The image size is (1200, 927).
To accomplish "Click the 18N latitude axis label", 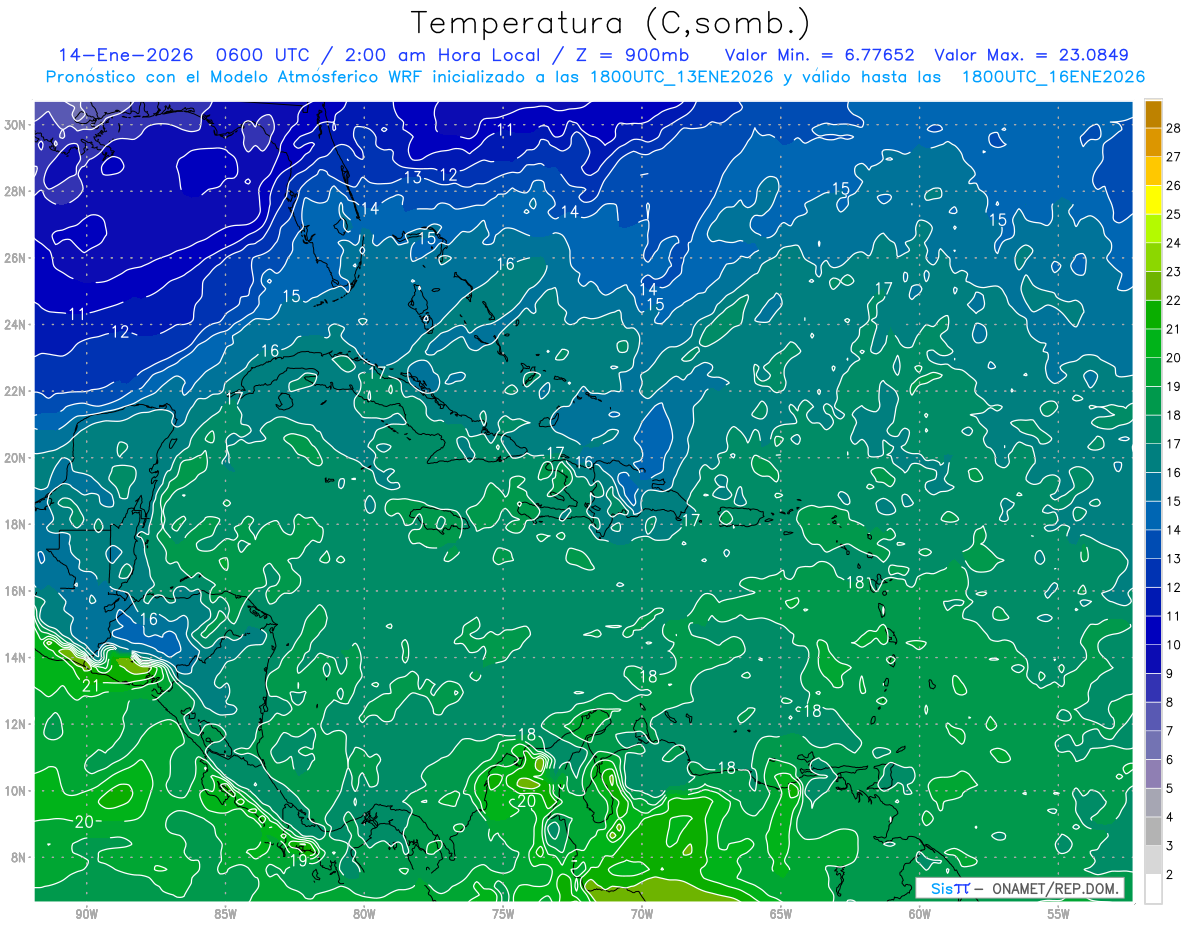I will 16,524.
